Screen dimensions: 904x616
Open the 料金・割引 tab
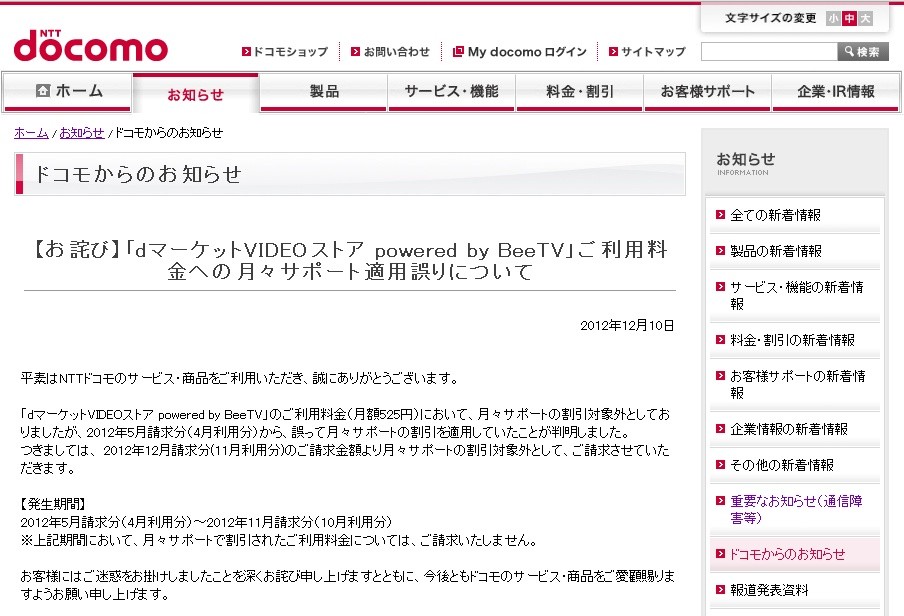pos(579,92)
